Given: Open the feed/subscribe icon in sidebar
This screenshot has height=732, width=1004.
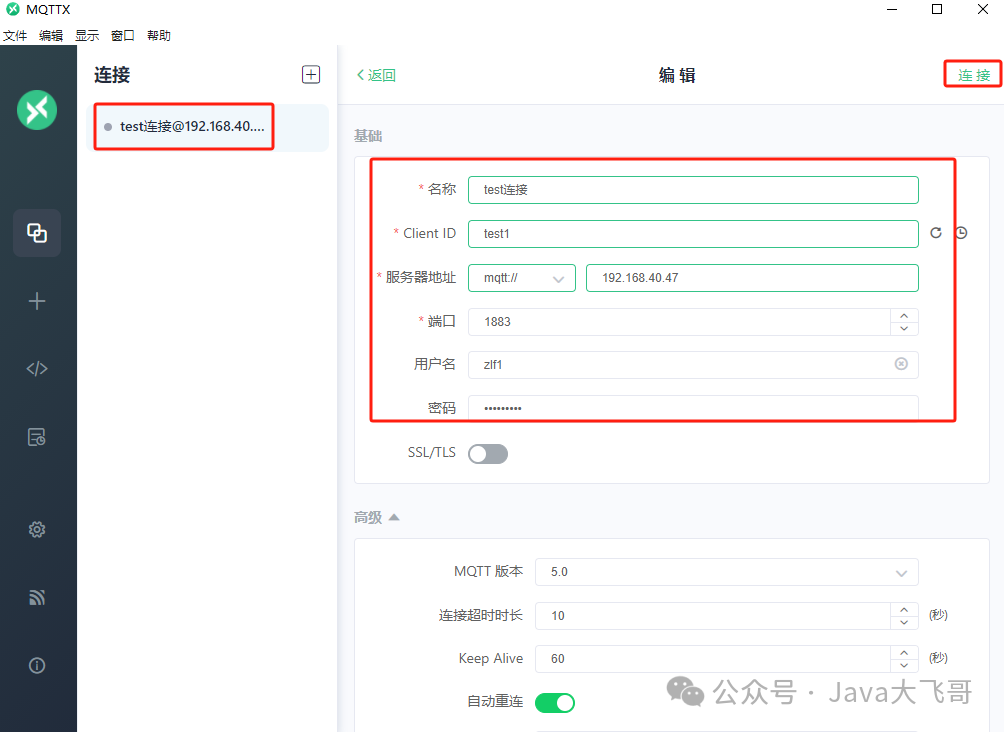Looking at the screenshot, I should (37, 597).
